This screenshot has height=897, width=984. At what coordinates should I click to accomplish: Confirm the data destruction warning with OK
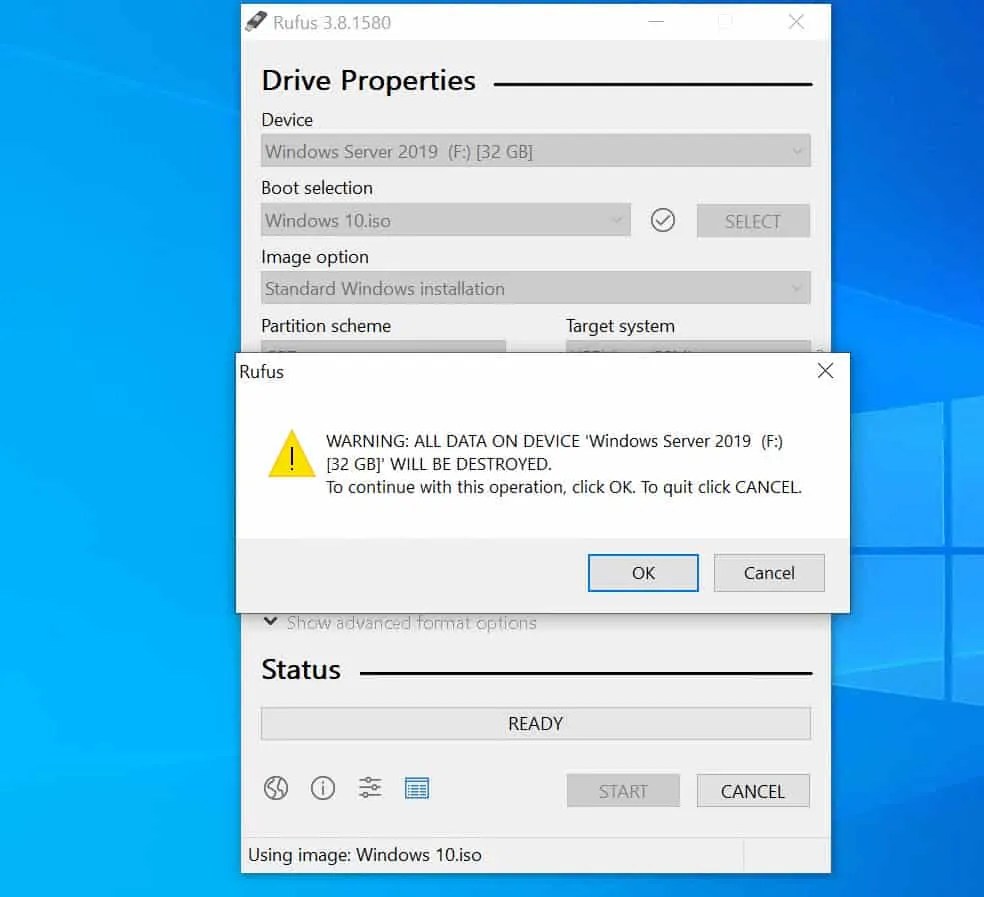tap(643, 572)
